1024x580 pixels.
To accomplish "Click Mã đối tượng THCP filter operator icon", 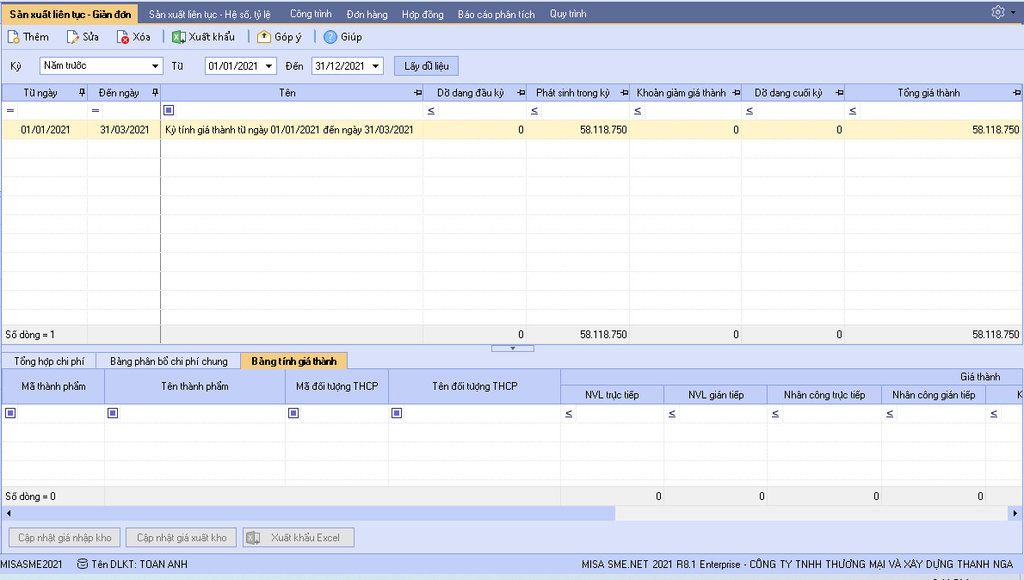I will click(293, 413).
